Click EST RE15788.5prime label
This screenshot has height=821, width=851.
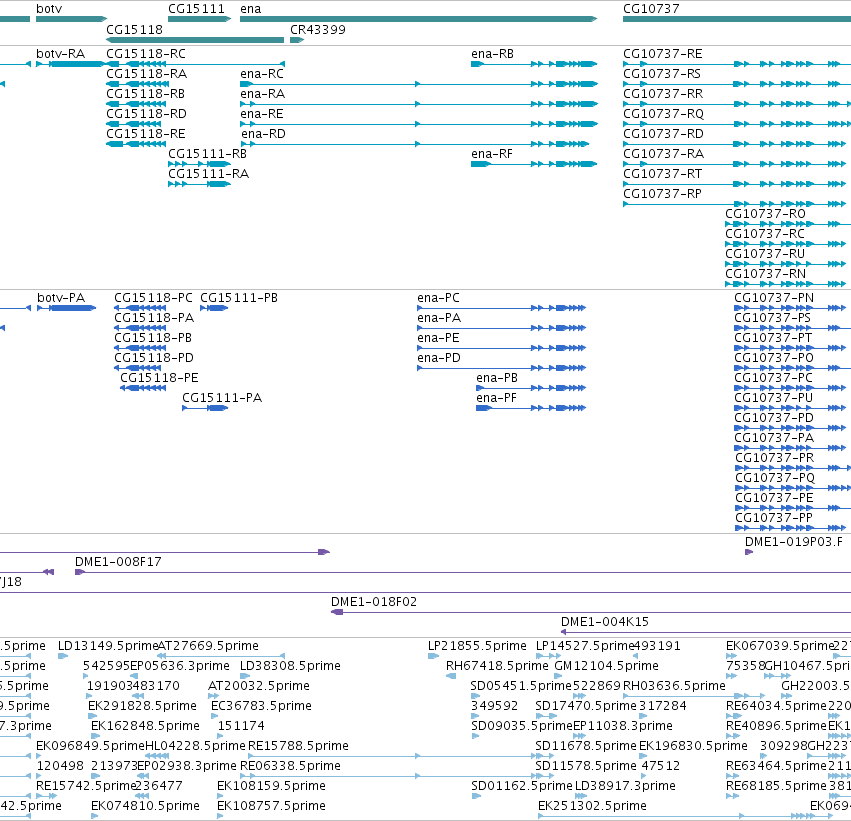298,746
